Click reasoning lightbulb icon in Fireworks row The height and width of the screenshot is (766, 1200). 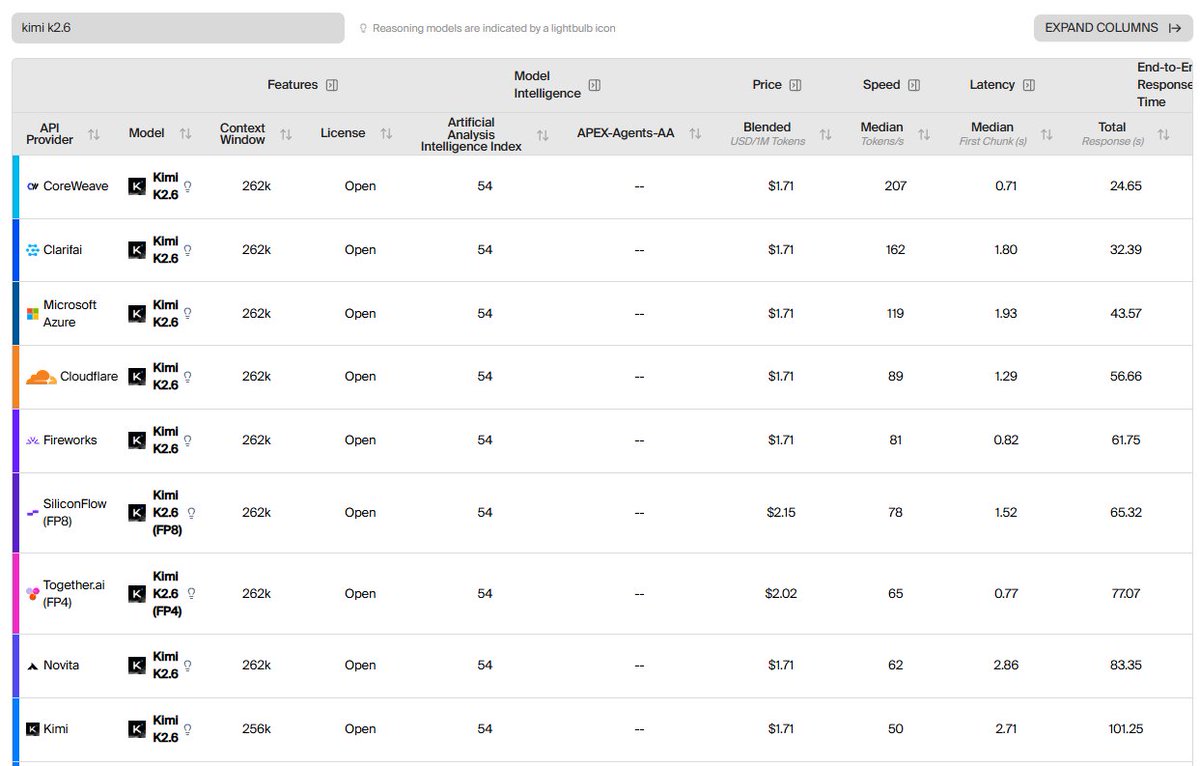[187, 440]
